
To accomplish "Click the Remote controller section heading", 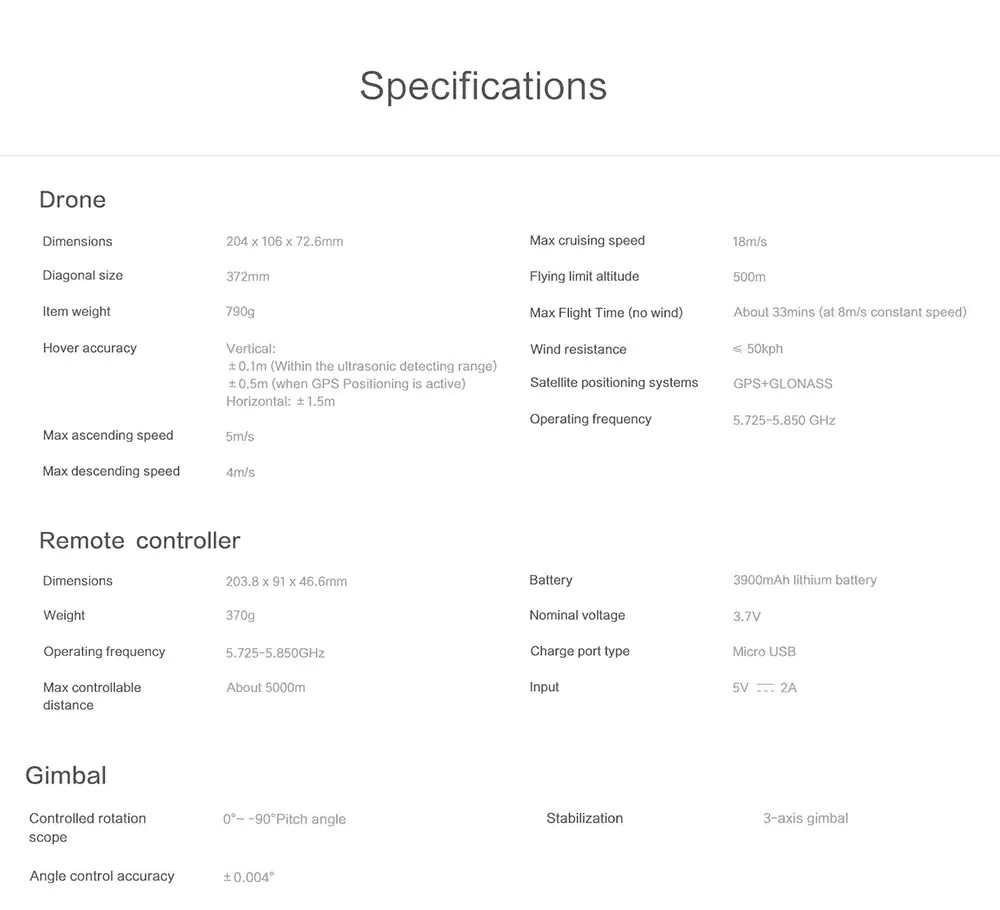I will coord(139,541).
